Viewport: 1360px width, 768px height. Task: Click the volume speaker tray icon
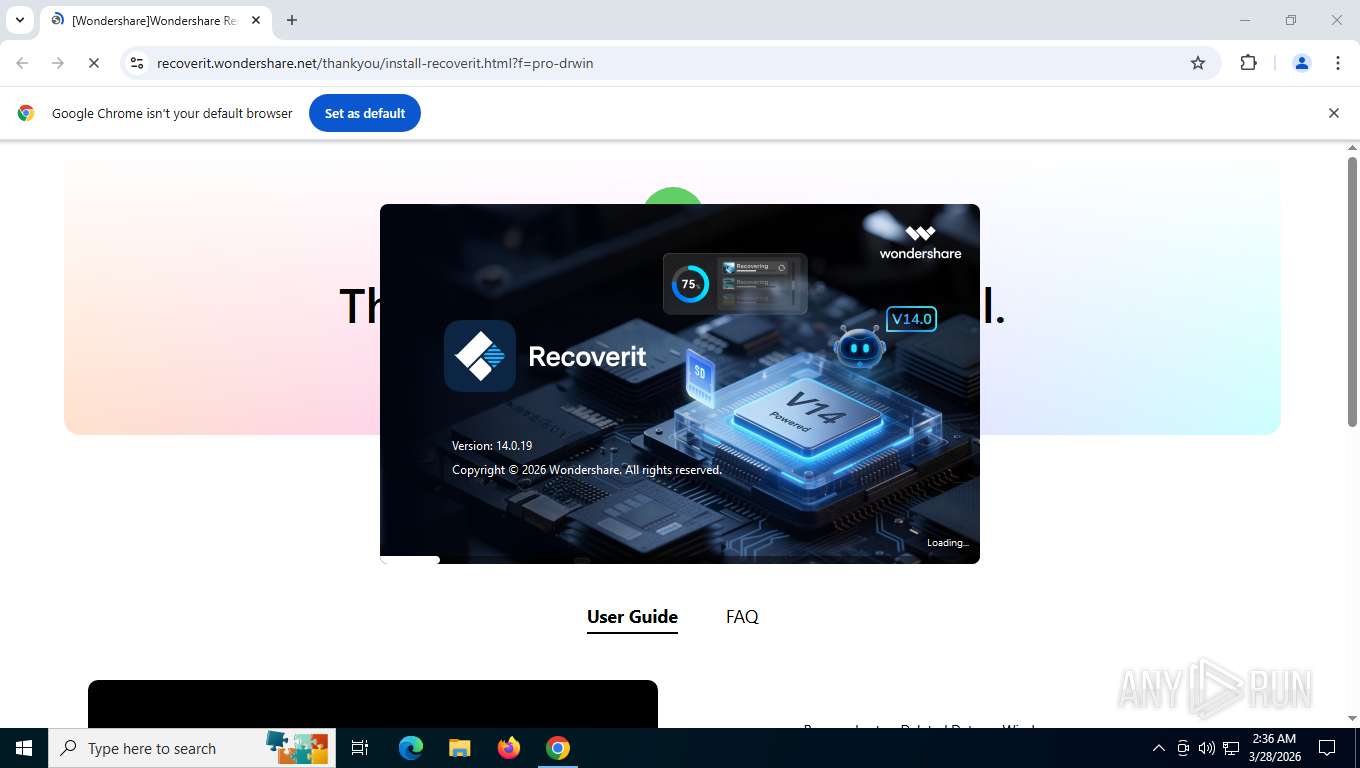(x=1207, y=748)
